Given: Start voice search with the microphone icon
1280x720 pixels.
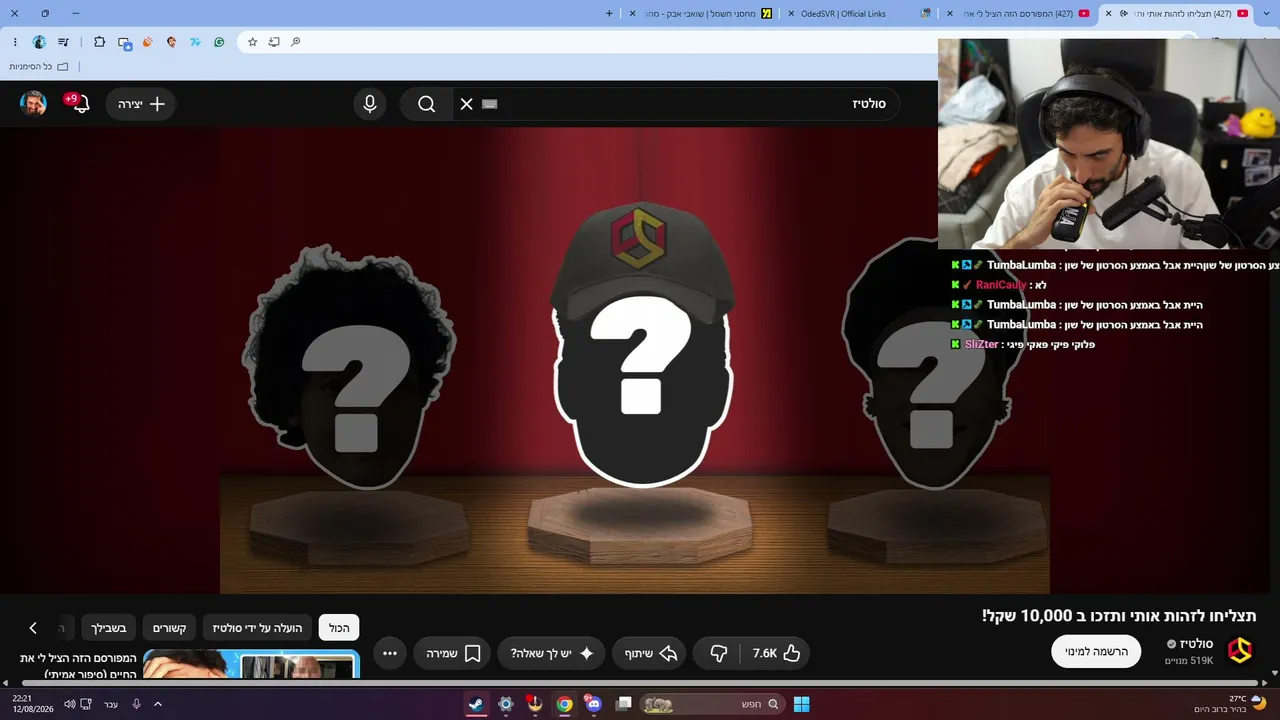Looking at the screenshot, I should [370, 104].
